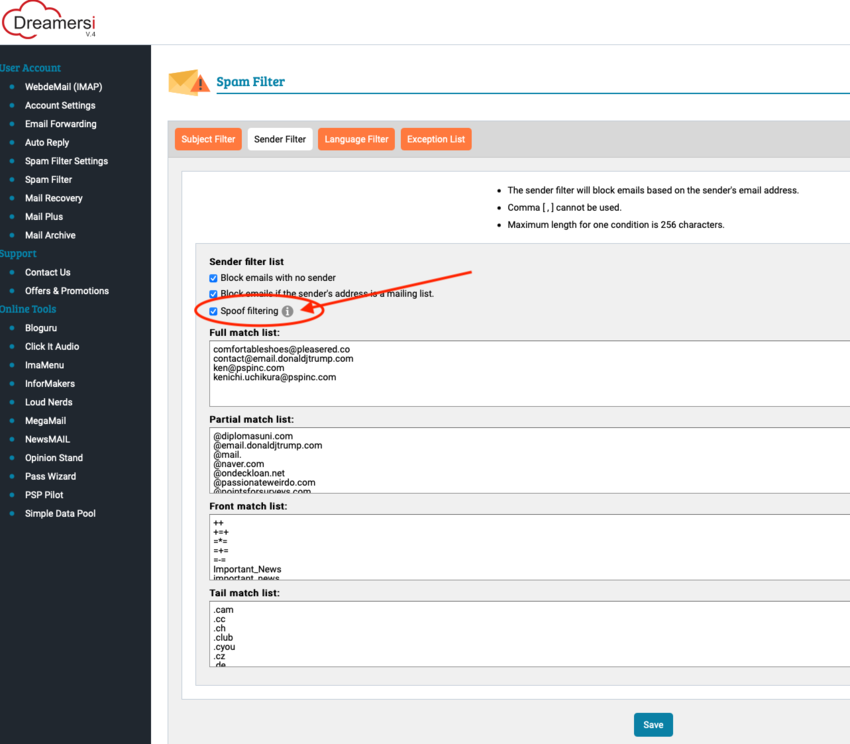Click Important_News in Front match list
Image resolution: width=850 pixels, height=744 pixels.
click(247, 569)
